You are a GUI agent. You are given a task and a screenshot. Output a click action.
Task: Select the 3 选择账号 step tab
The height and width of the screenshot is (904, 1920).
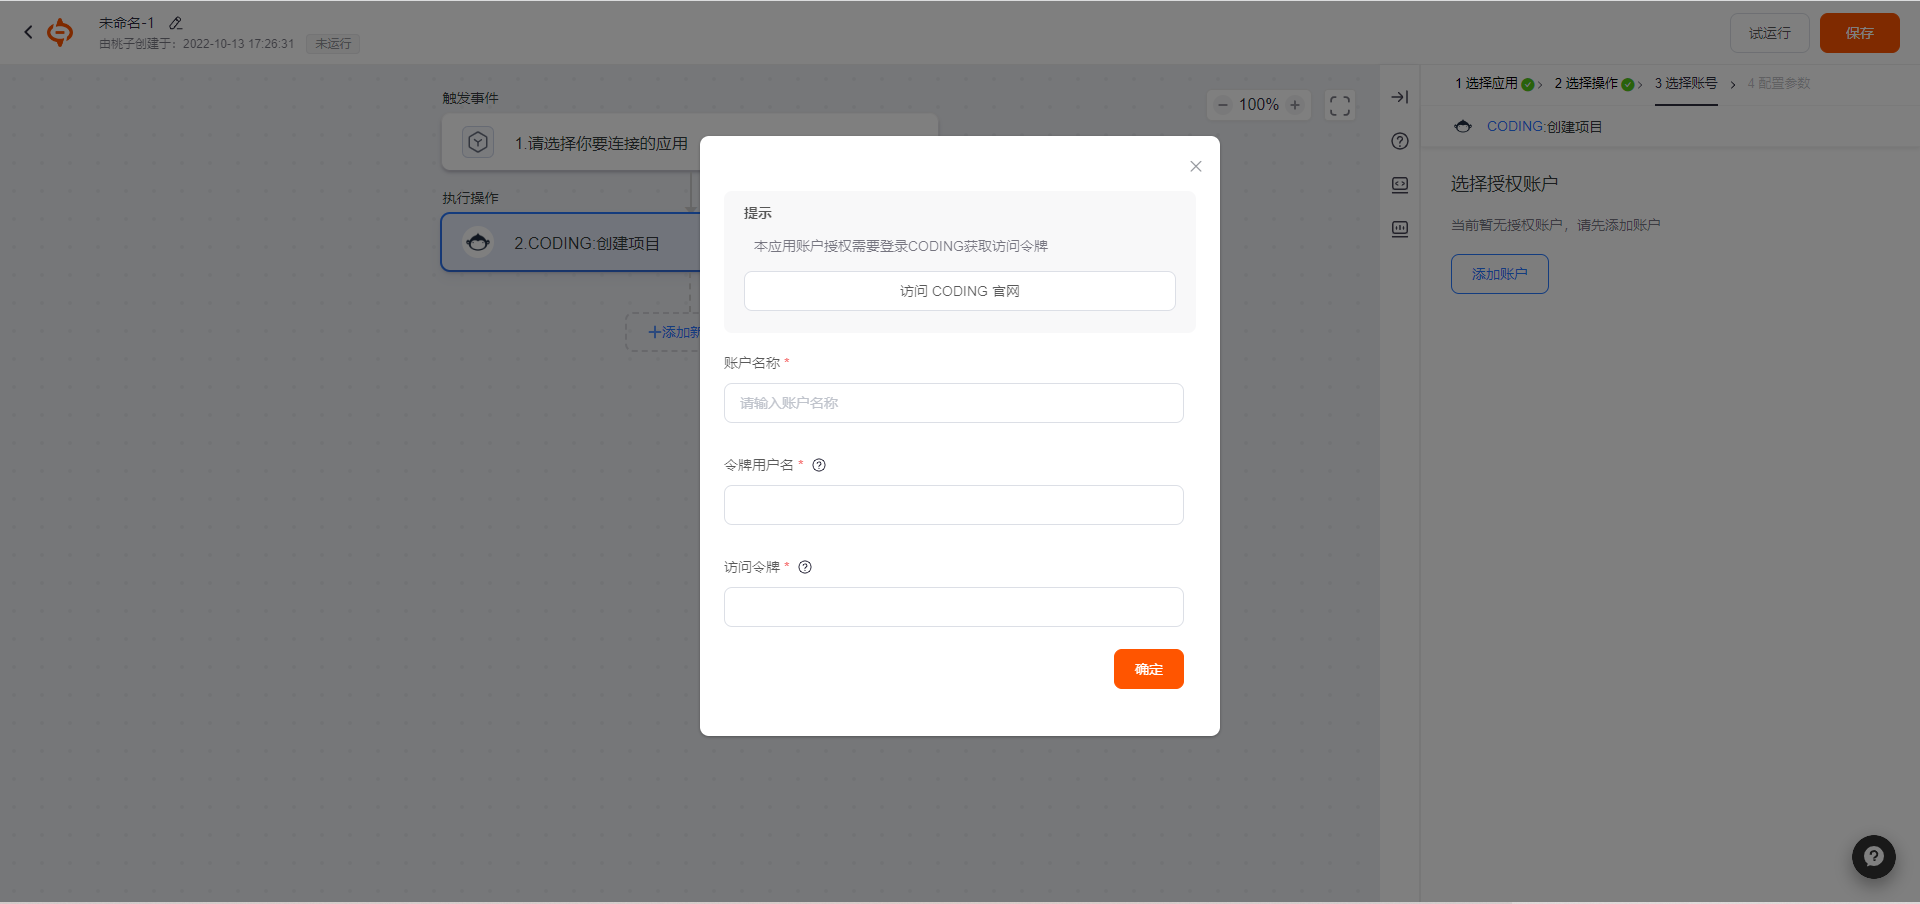[x=1686, y=84]
